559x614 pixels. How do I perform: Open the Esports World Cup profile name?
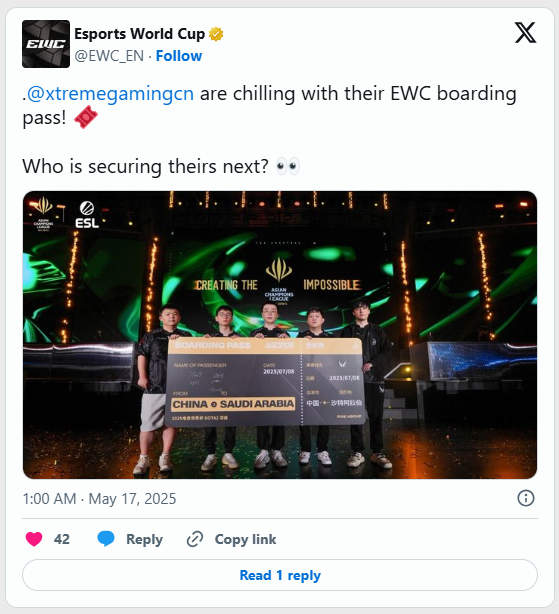[x=139, y=34]
